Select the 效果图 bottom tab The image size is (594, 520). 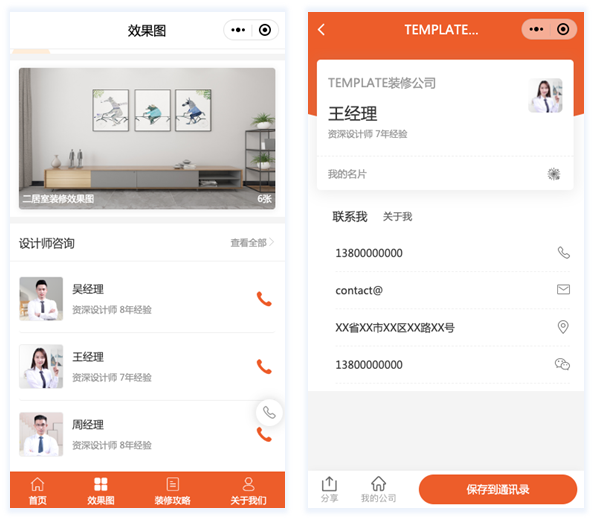point(101,491)
